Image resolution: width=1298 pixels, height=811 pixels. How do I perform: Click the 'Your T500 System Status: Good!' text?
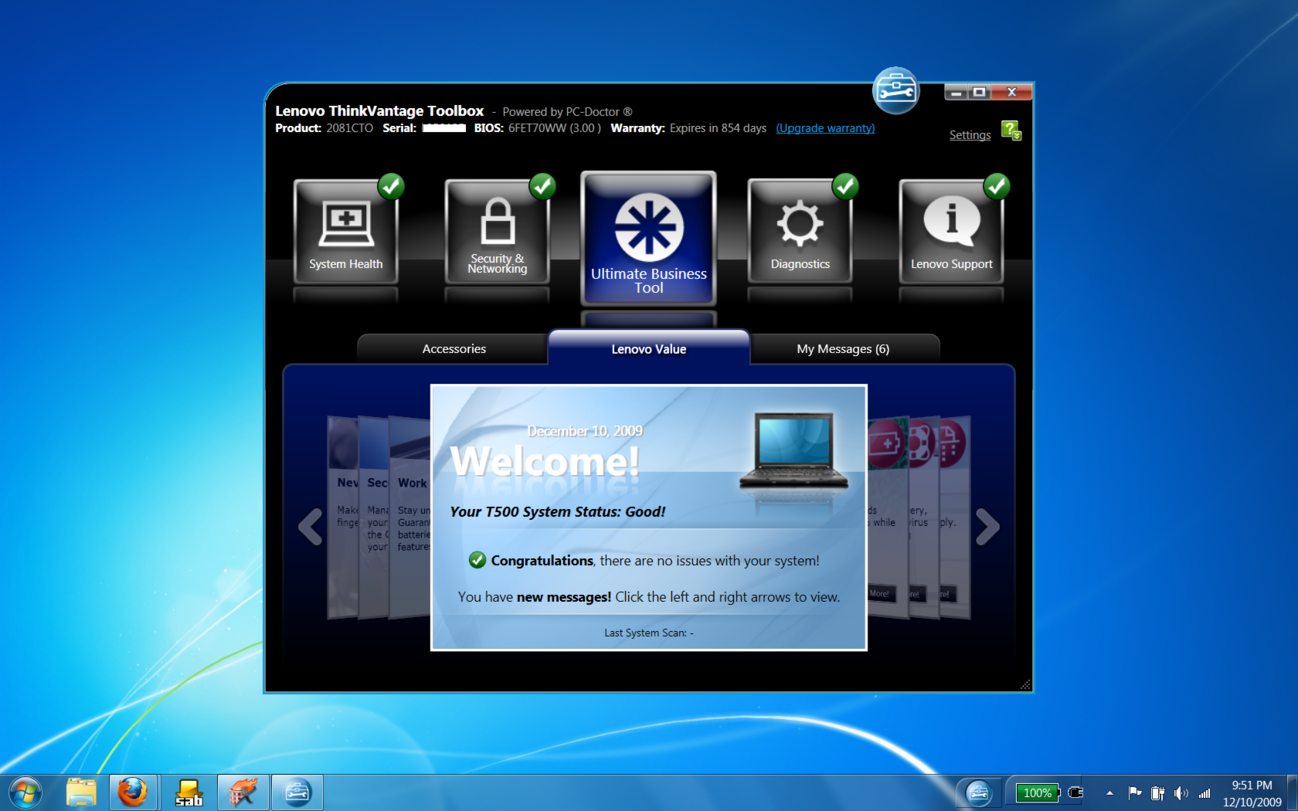(557, 511)
